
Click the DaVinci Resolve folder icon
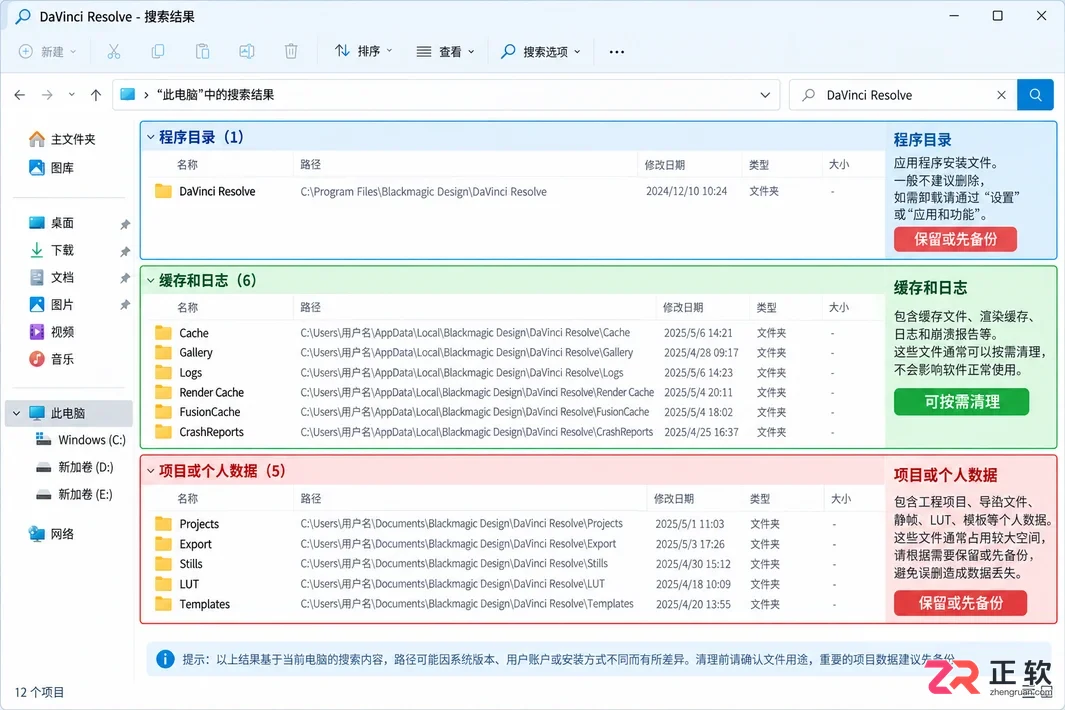[x=163, y=191]
